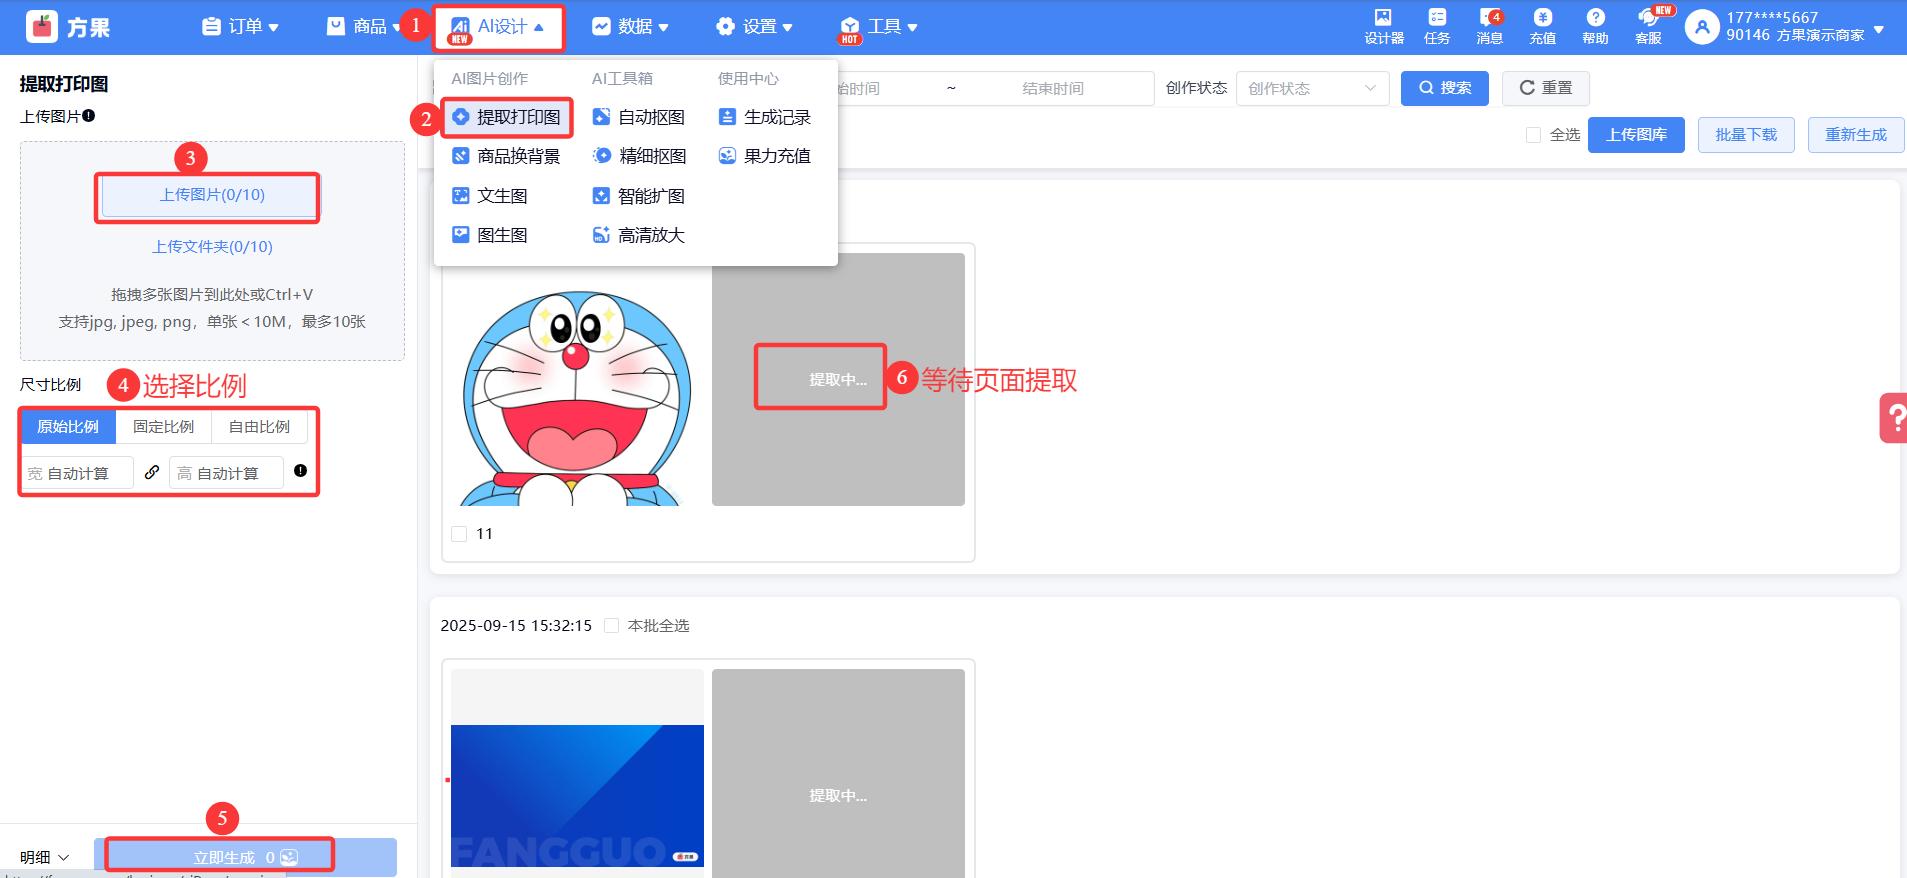The height and width of the screenshot is (878, 1907).
Task: Select 提取打印图 in the AI menu
Action: click(x=507, y=117)
